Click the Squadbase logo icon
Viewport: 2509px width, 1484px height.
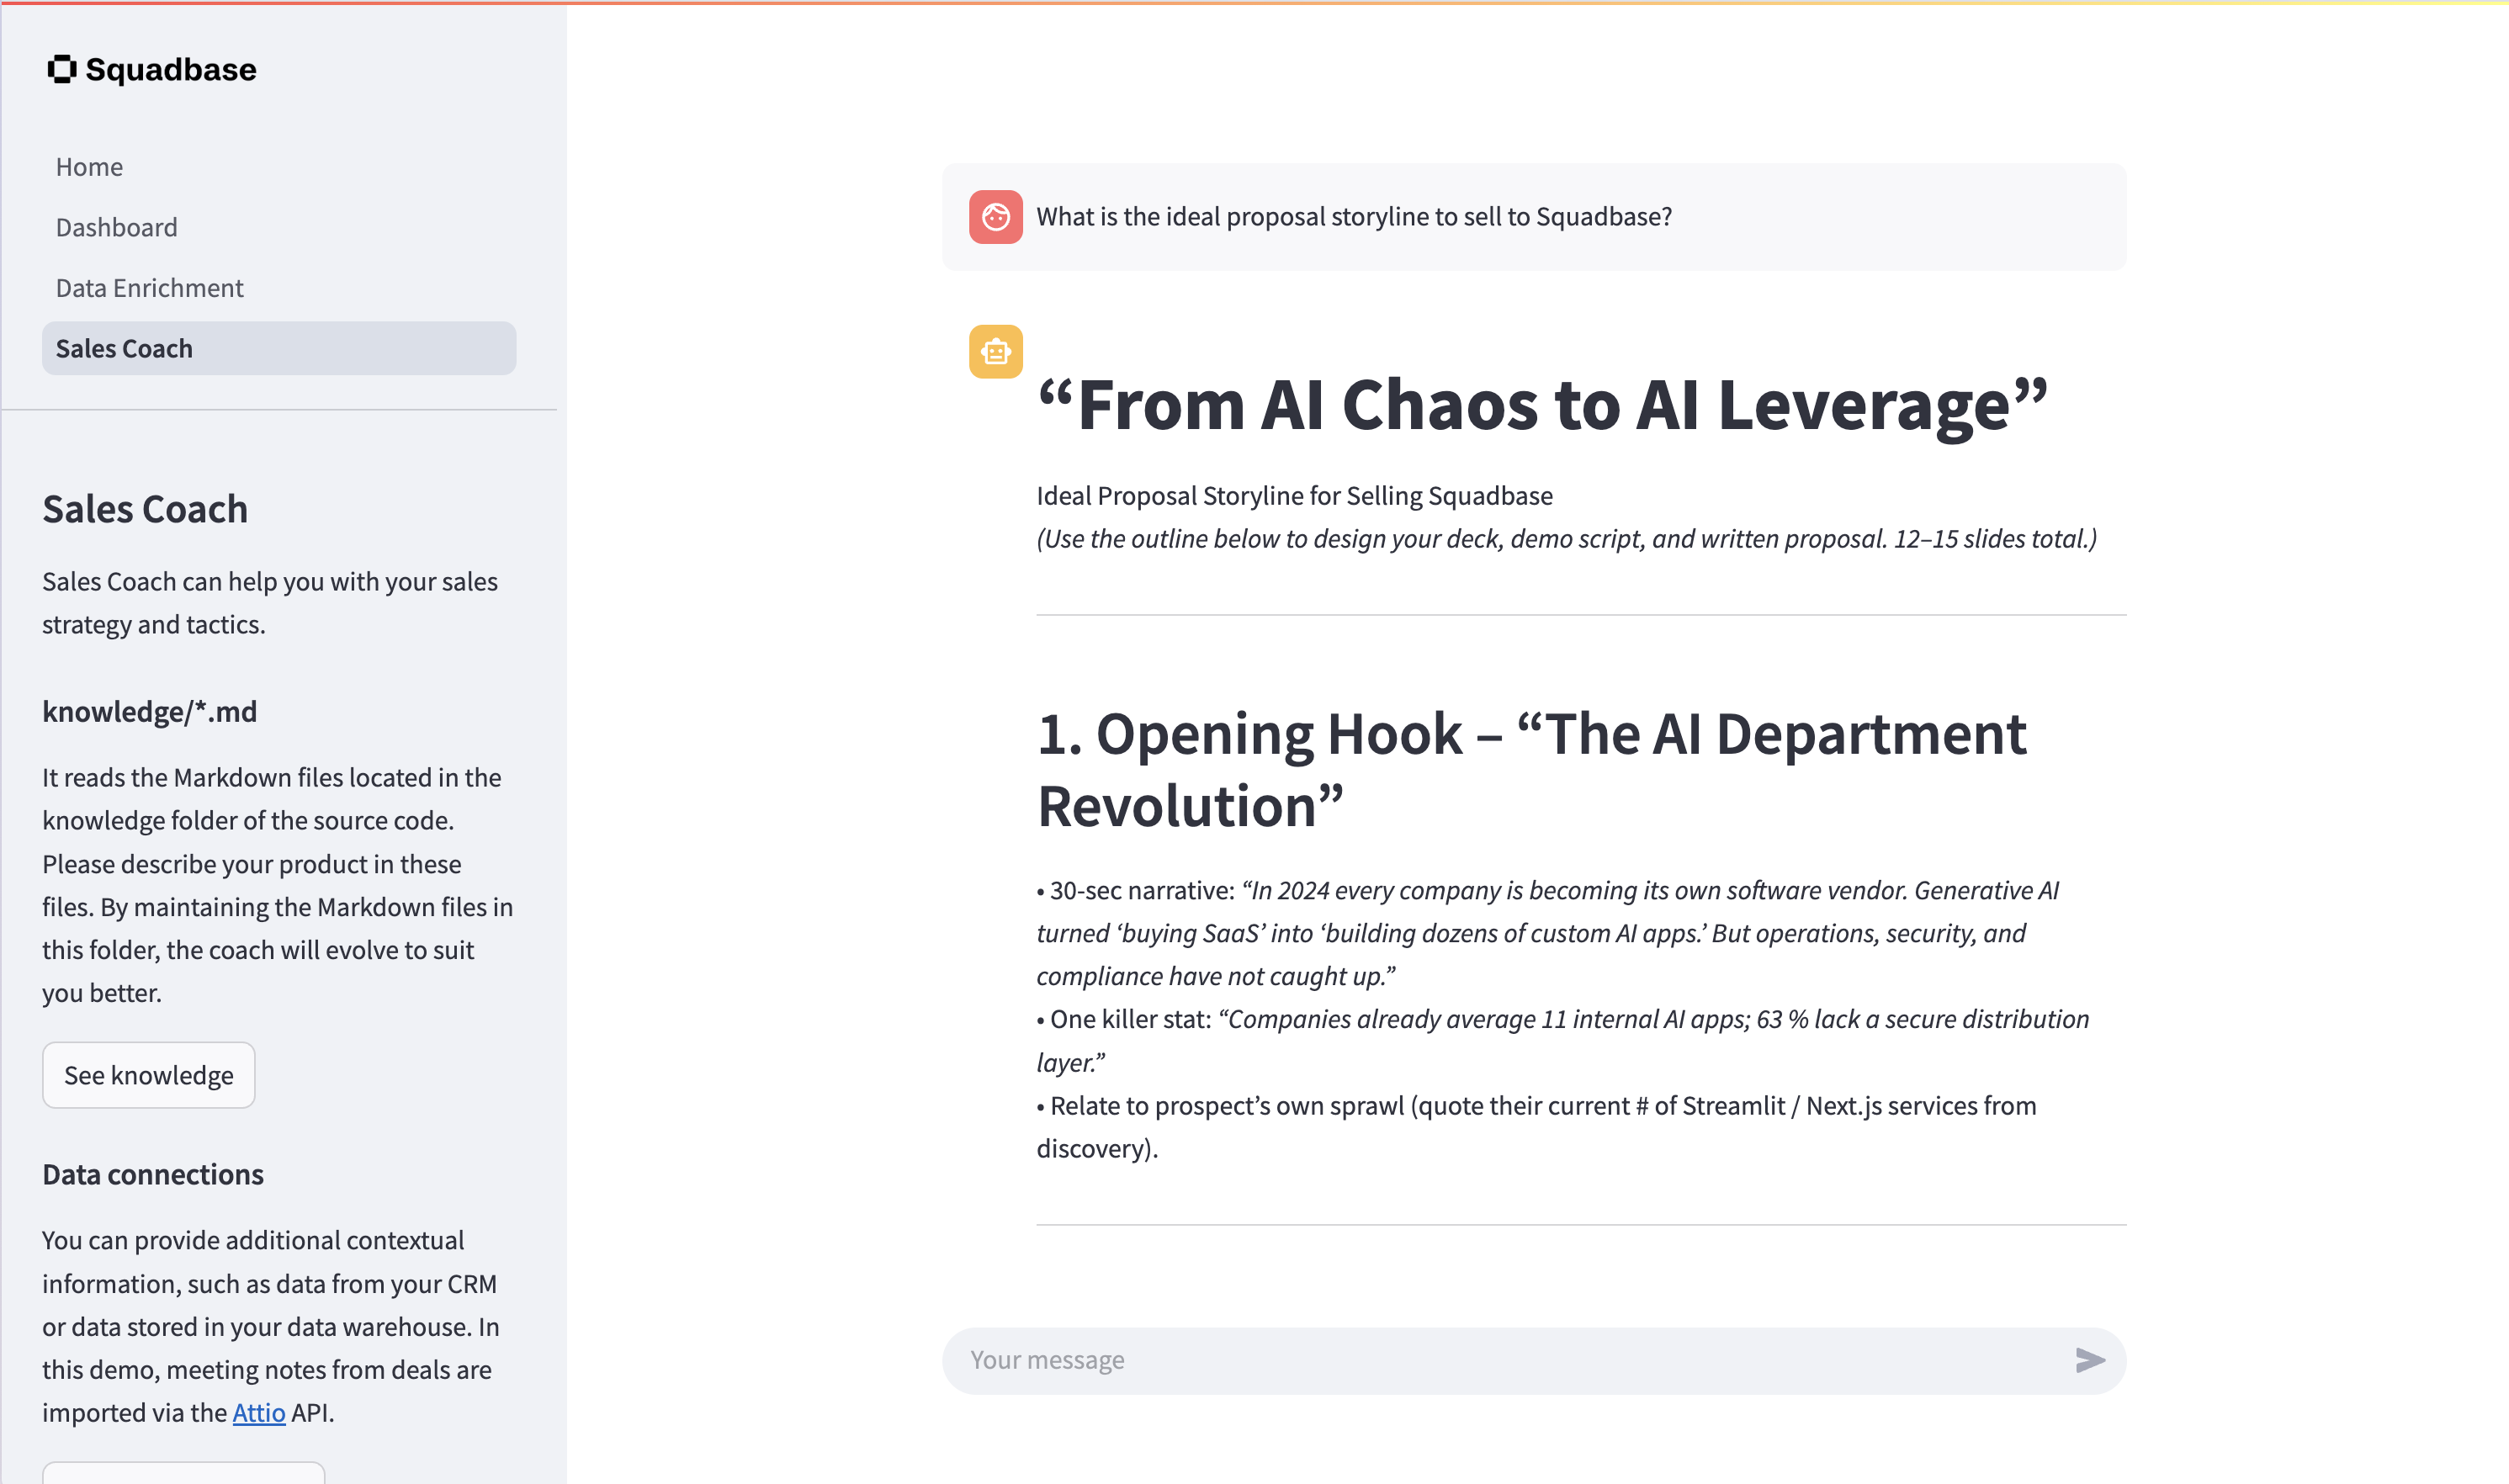[x=62, y=69]
